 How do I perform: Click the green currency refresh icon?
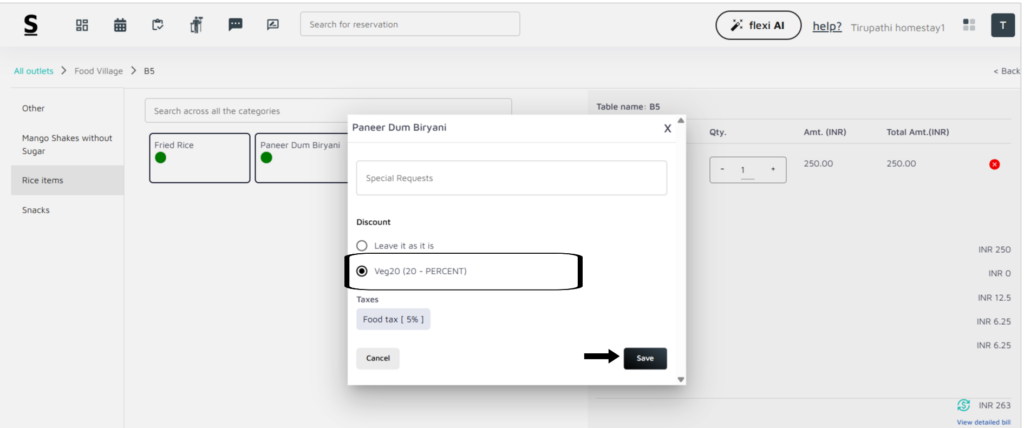[964, 405]
